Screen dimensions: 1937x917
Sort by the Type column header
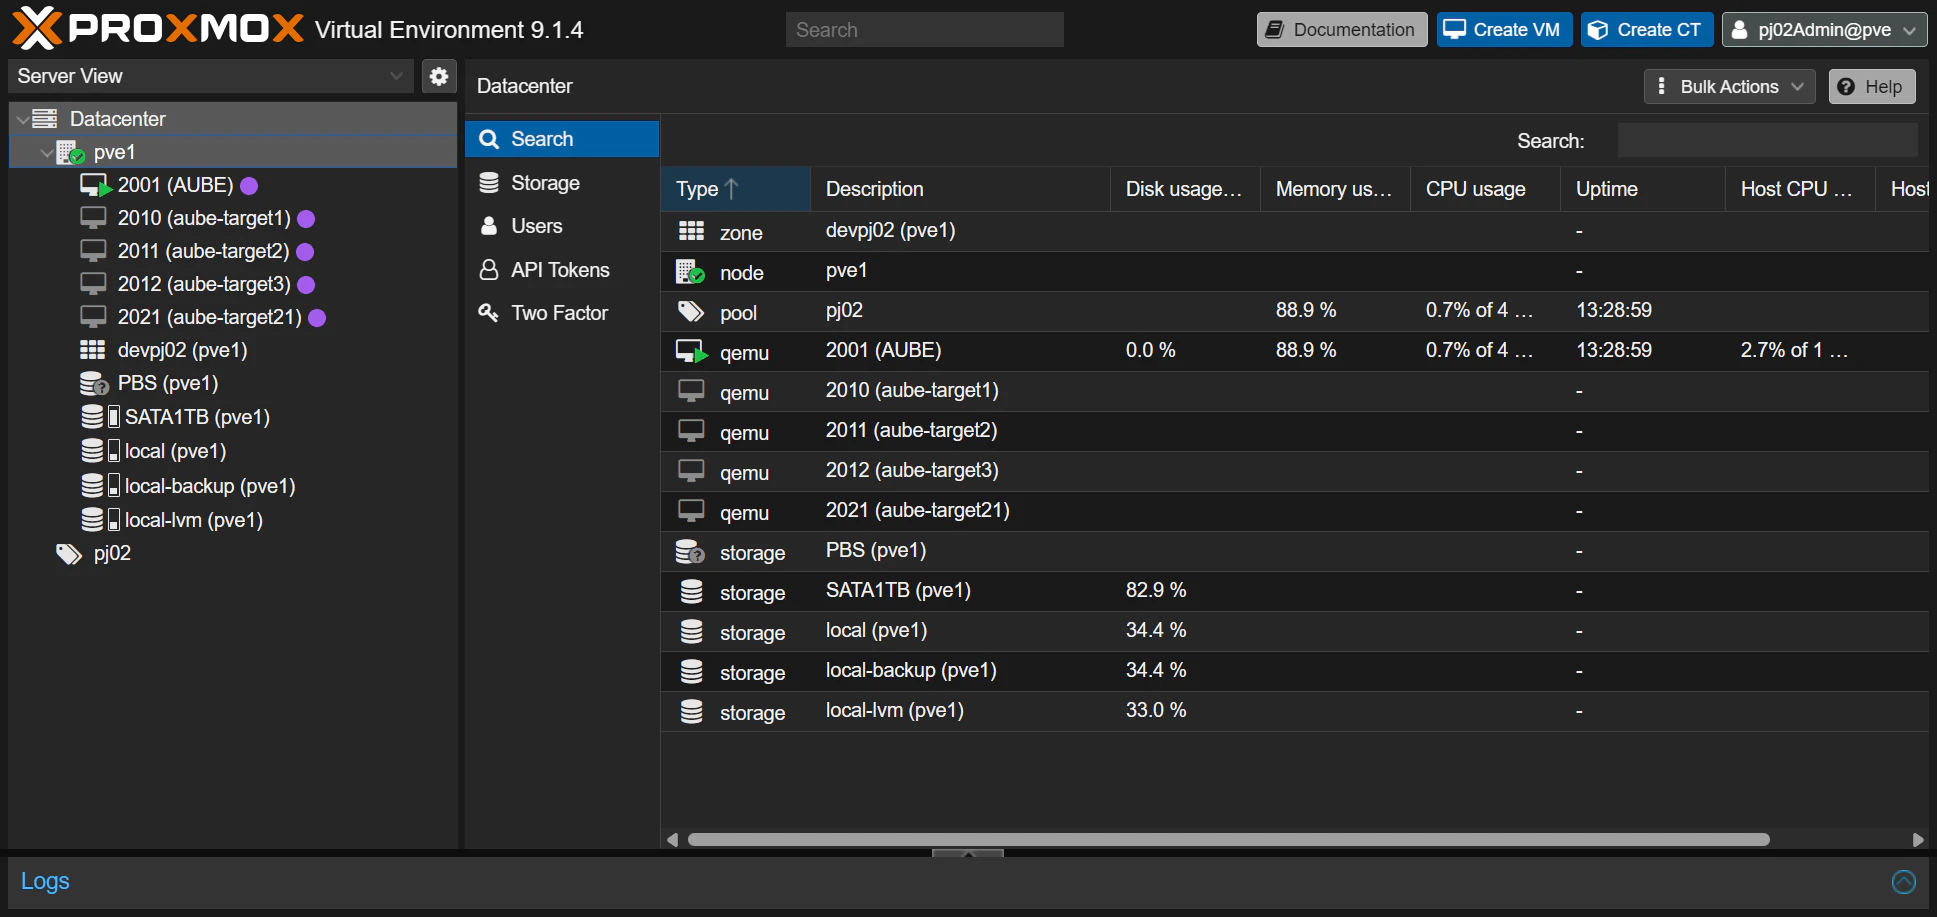(x=735, y=189)
